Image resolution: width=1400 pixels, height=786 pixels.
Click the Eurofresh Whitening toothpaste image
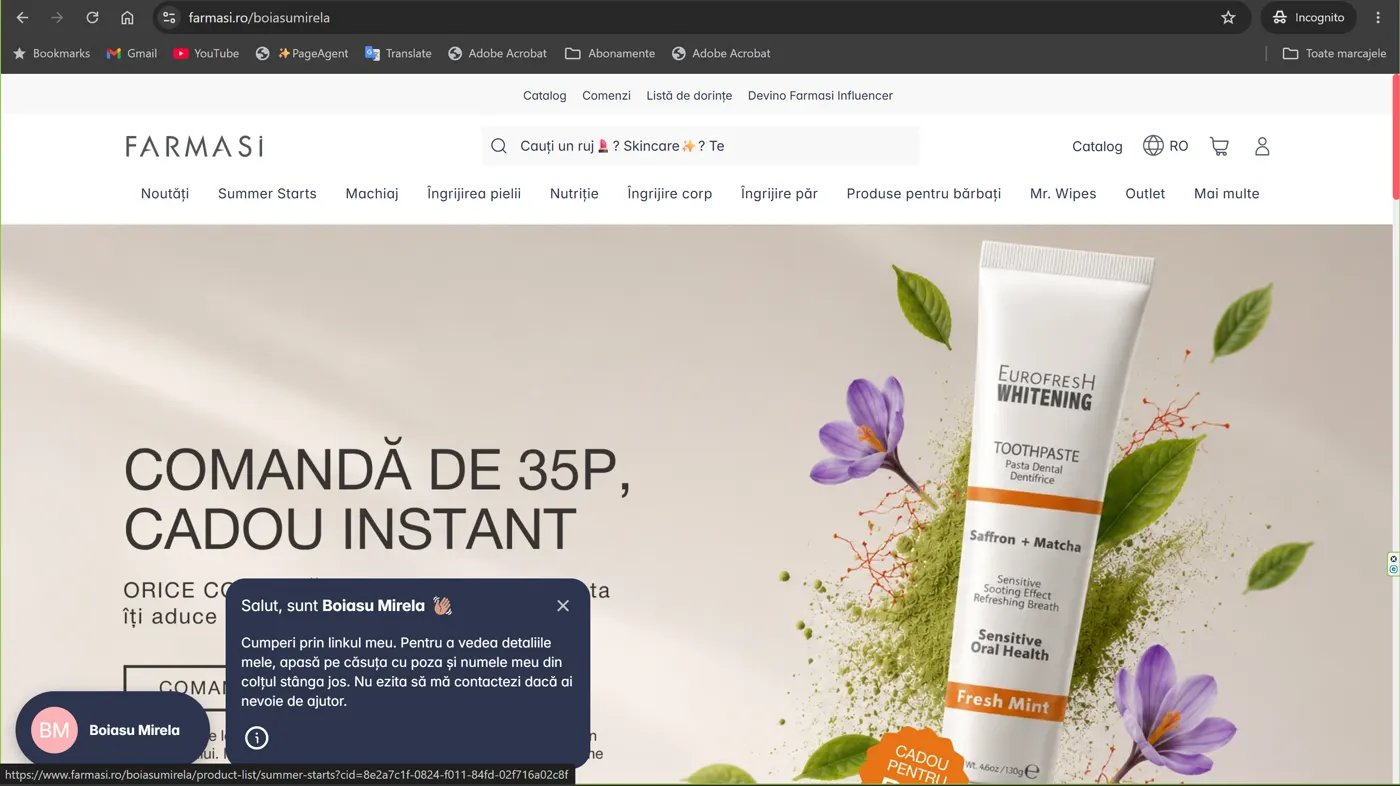tap(1050, 510)
